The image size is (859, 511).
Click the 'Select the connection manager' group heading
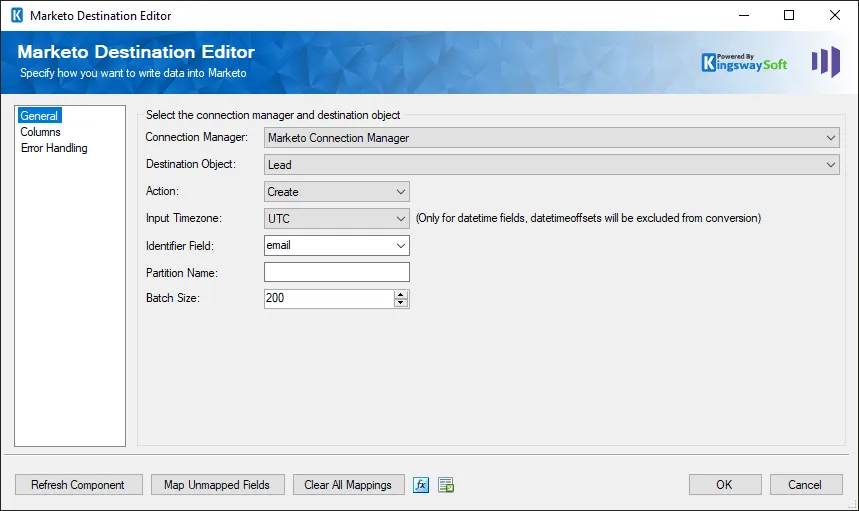tap(273, 115)
